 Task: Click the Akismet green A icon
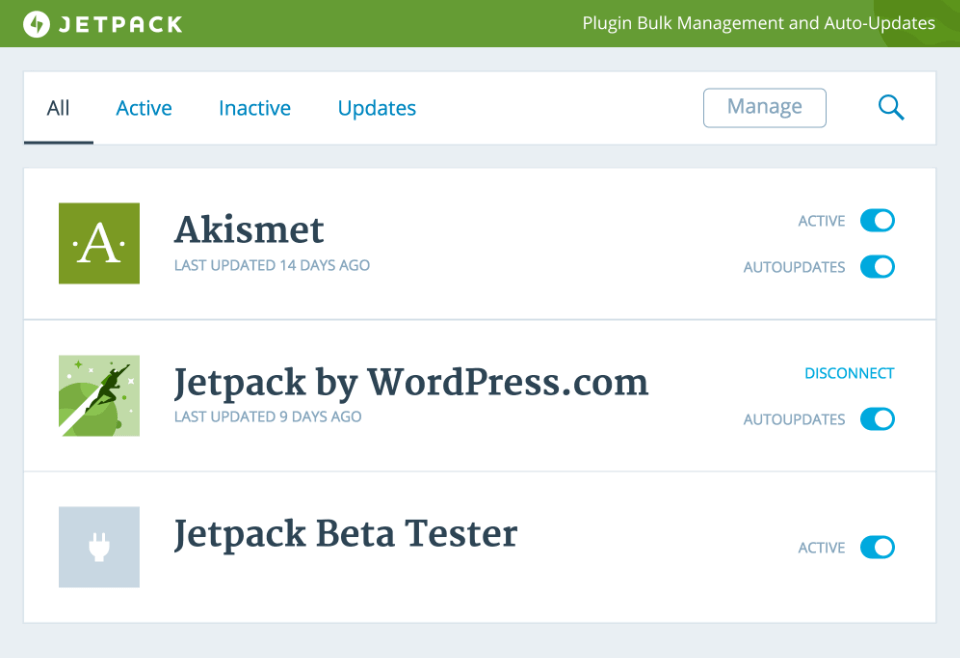99,243
